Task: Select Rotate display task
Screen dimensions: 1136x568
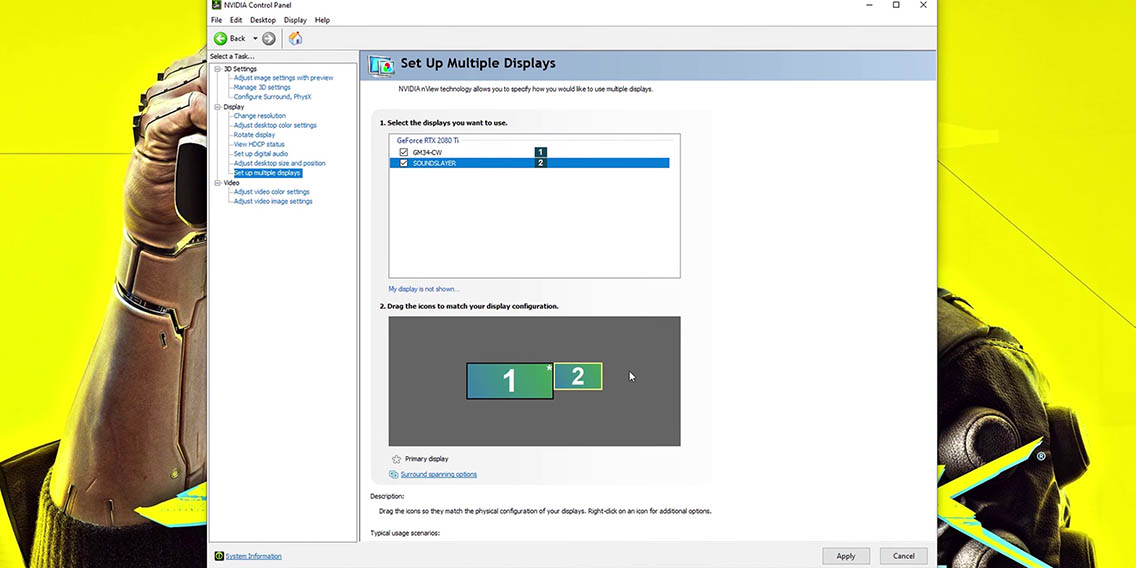Action: pyautogui.click(x=254, y=135)
